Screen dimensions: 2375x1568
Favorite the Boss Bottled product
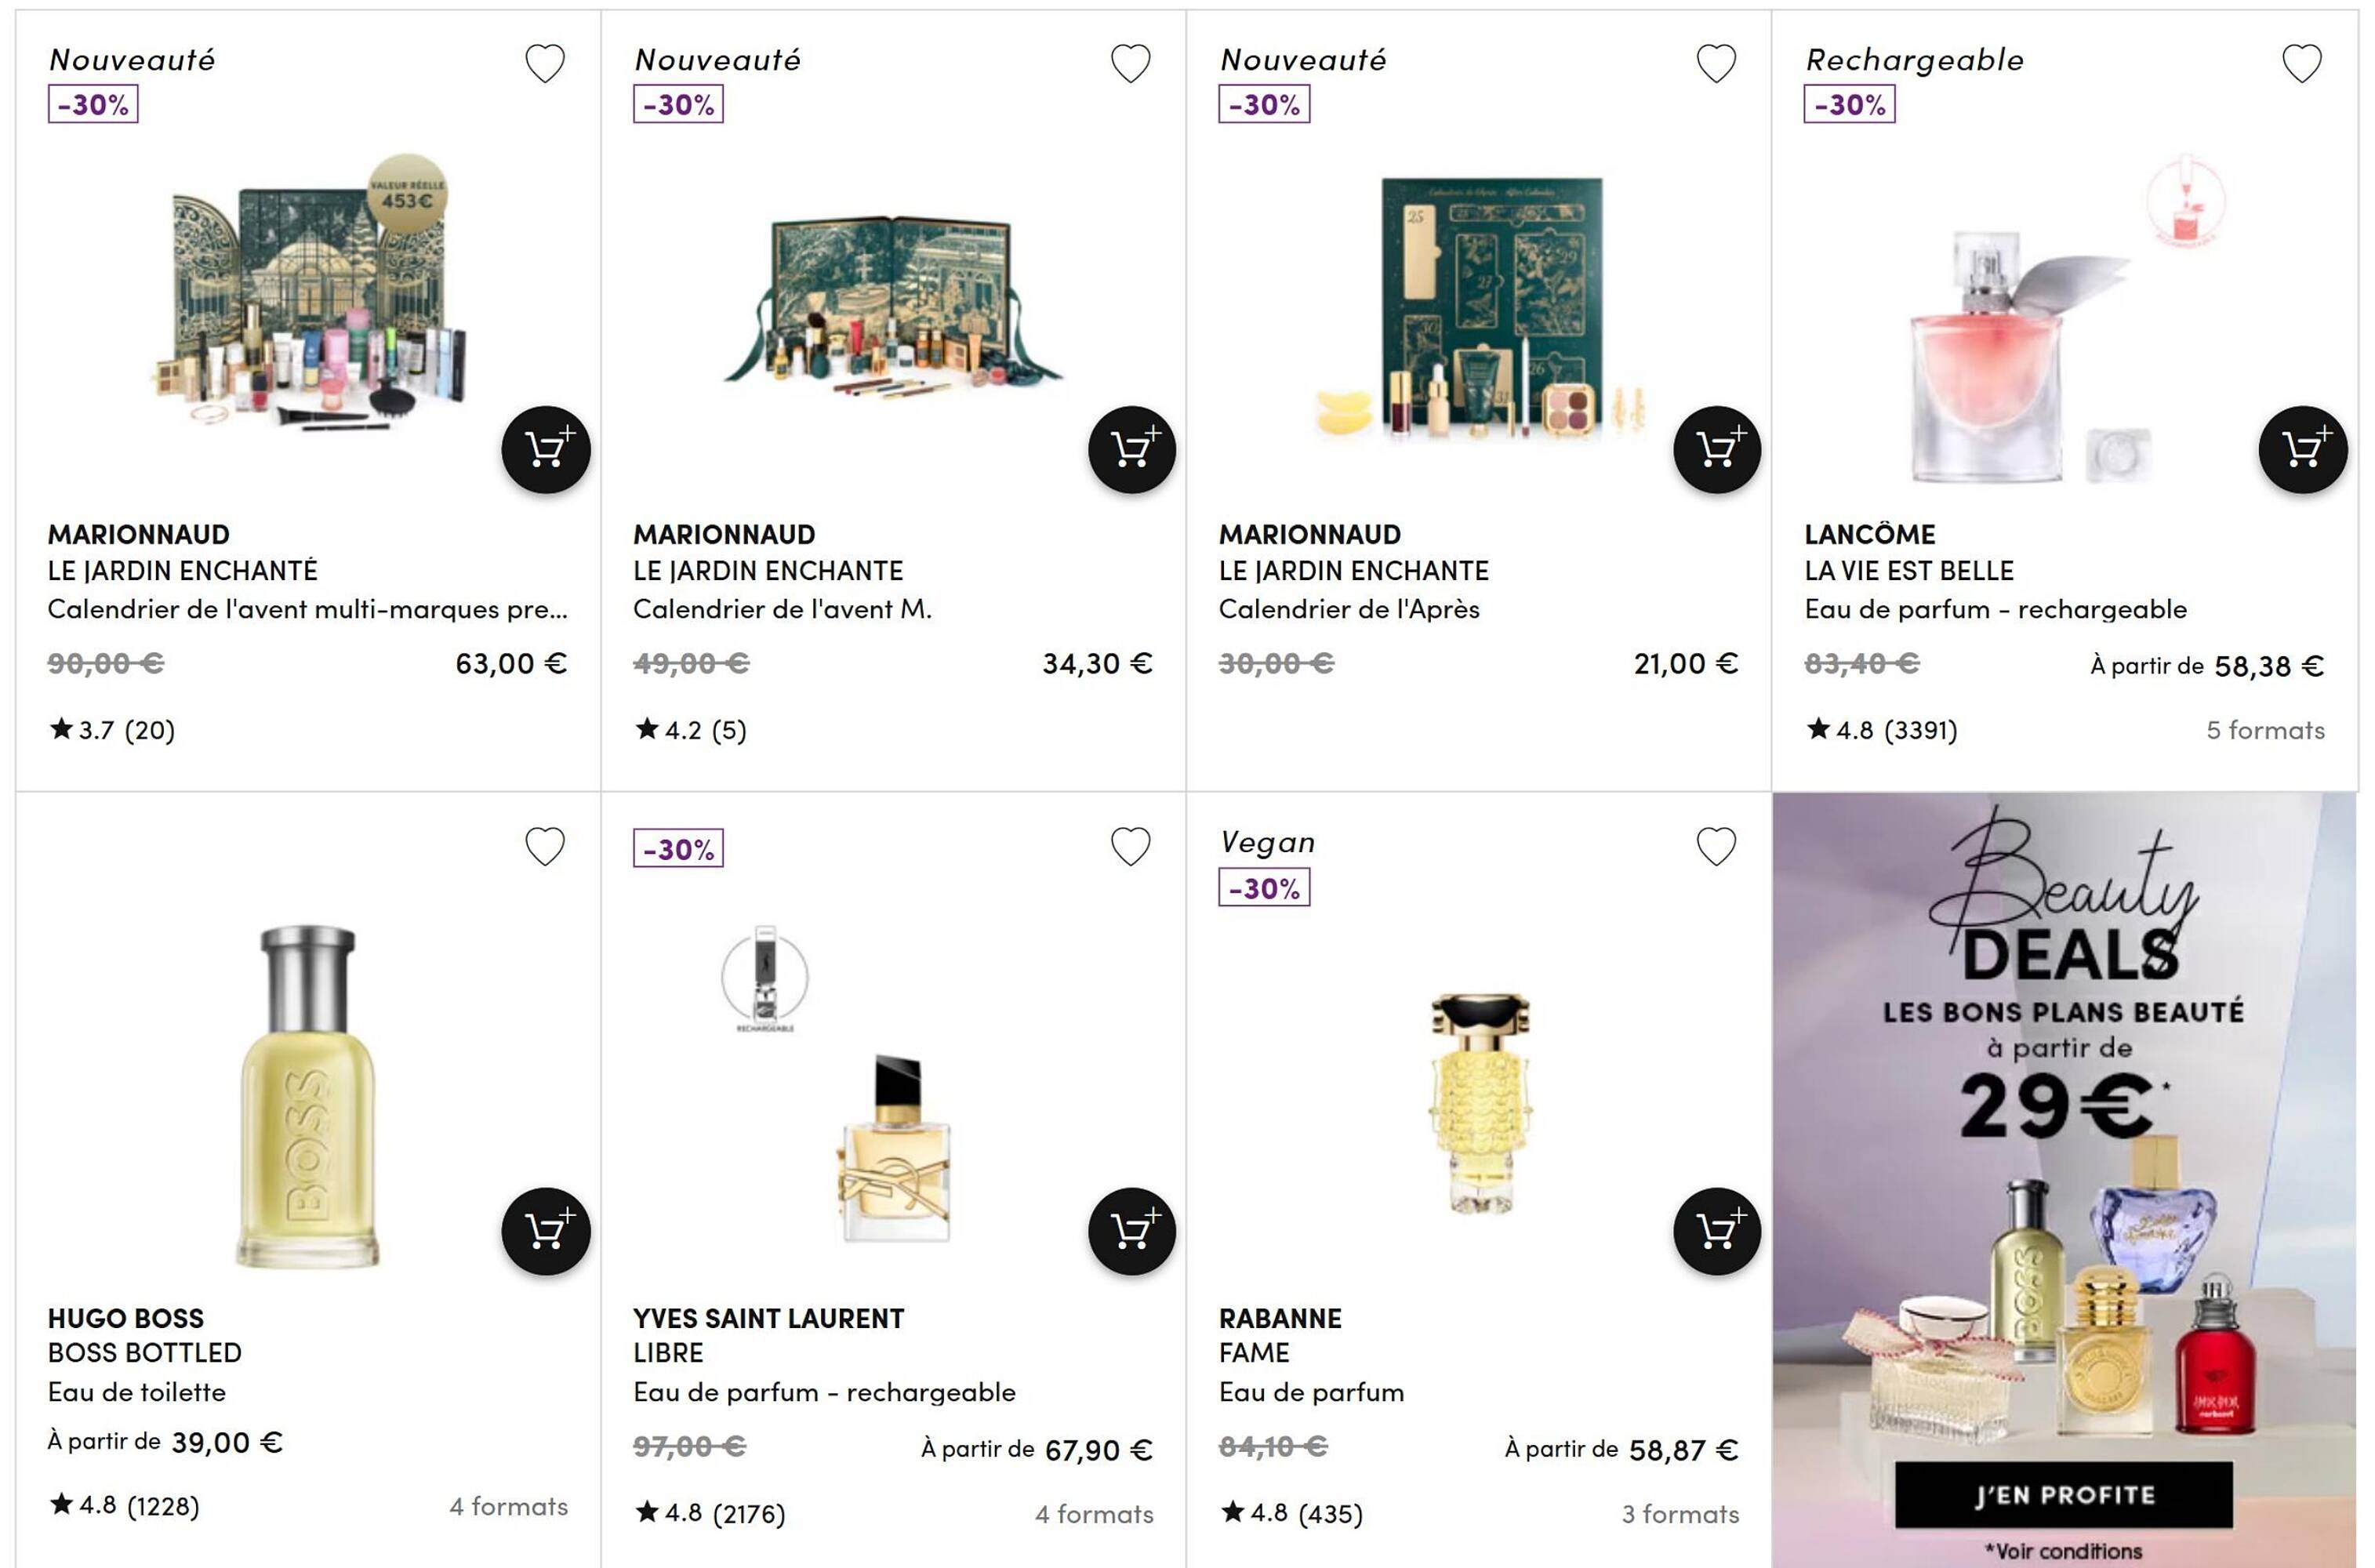[x=545, y=846]
